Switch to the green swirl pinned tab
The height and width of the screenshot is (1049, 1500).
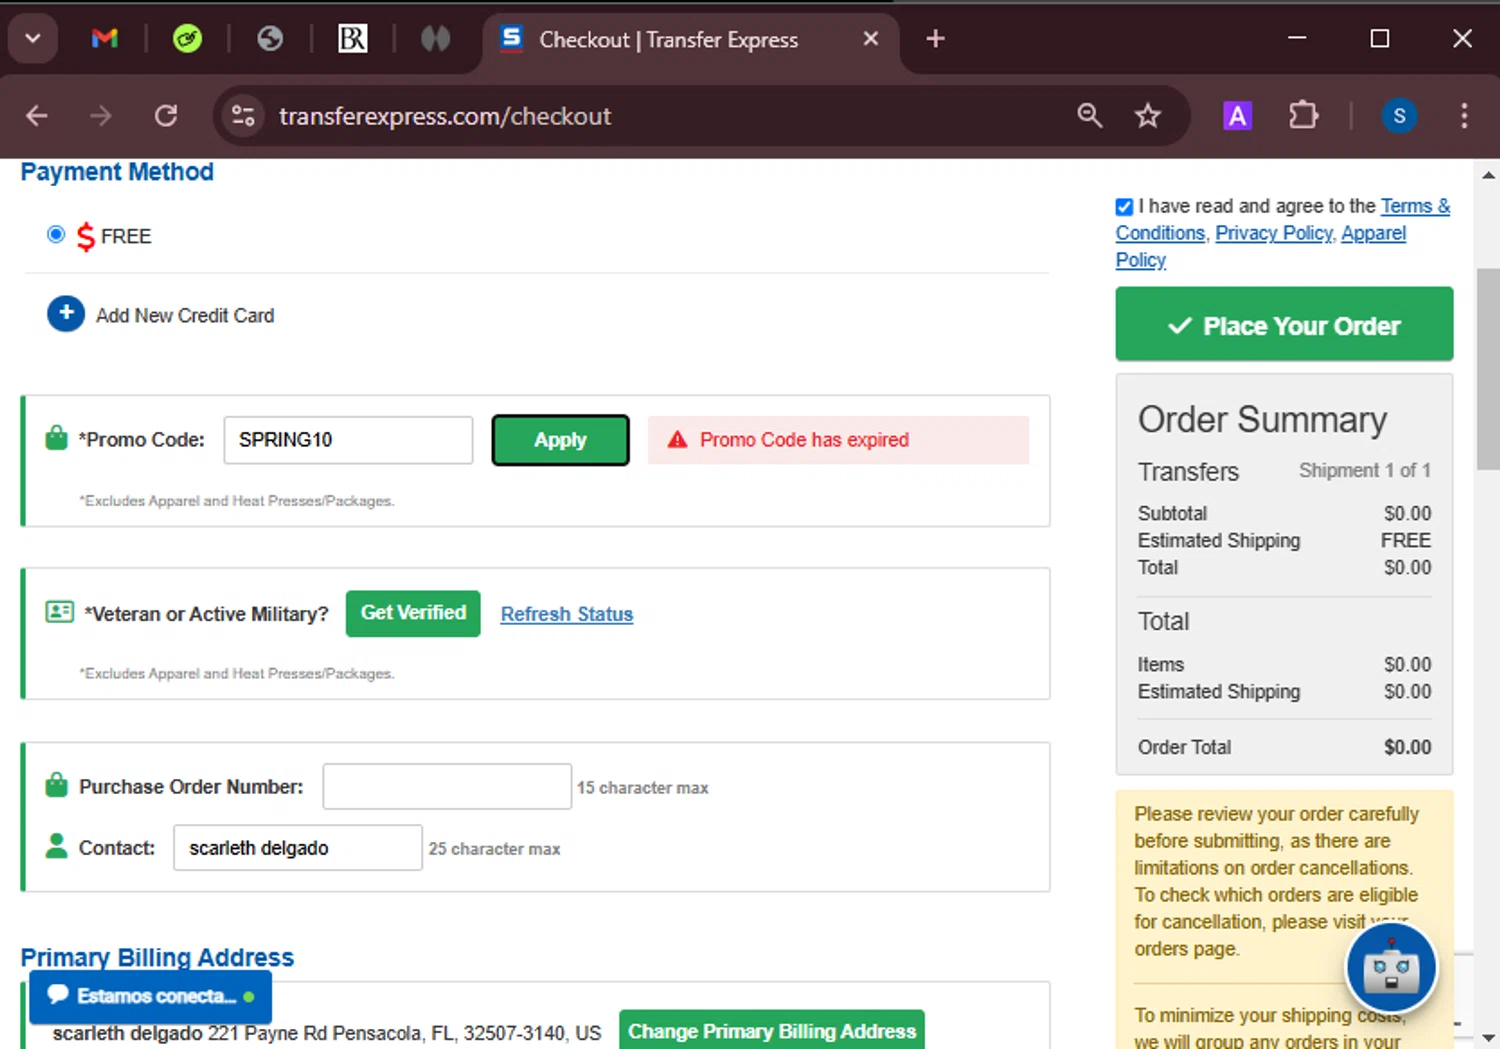(187, 39)
